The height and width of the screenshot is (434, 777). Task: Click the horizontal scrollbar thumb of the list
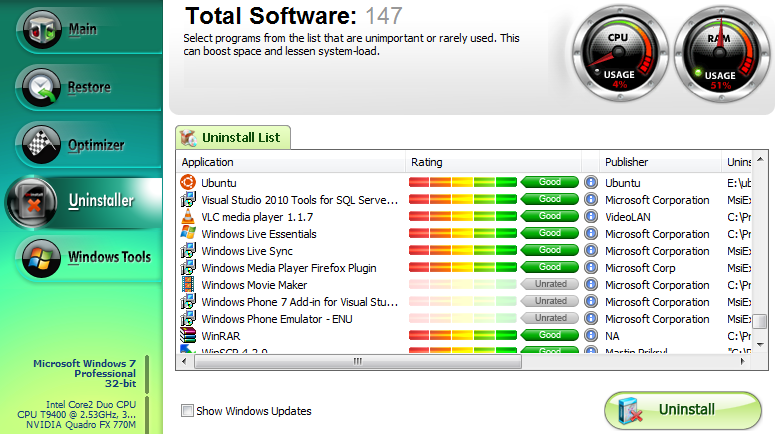358,362
